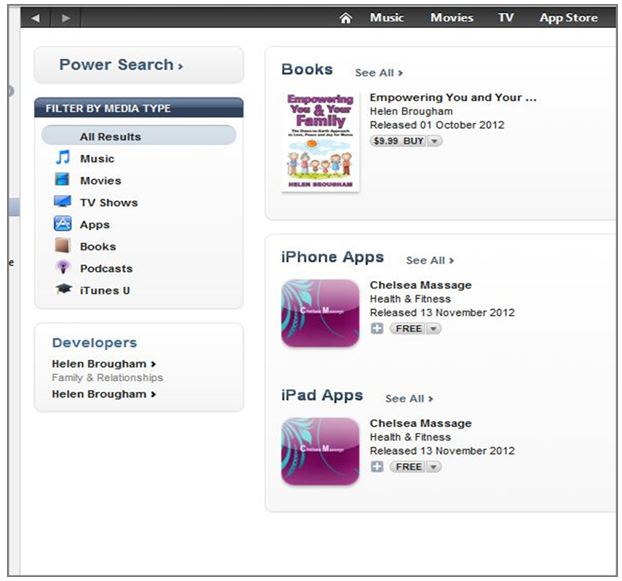Click Released 13 November 2012 in iPad Apps

(x=442, y=451)
